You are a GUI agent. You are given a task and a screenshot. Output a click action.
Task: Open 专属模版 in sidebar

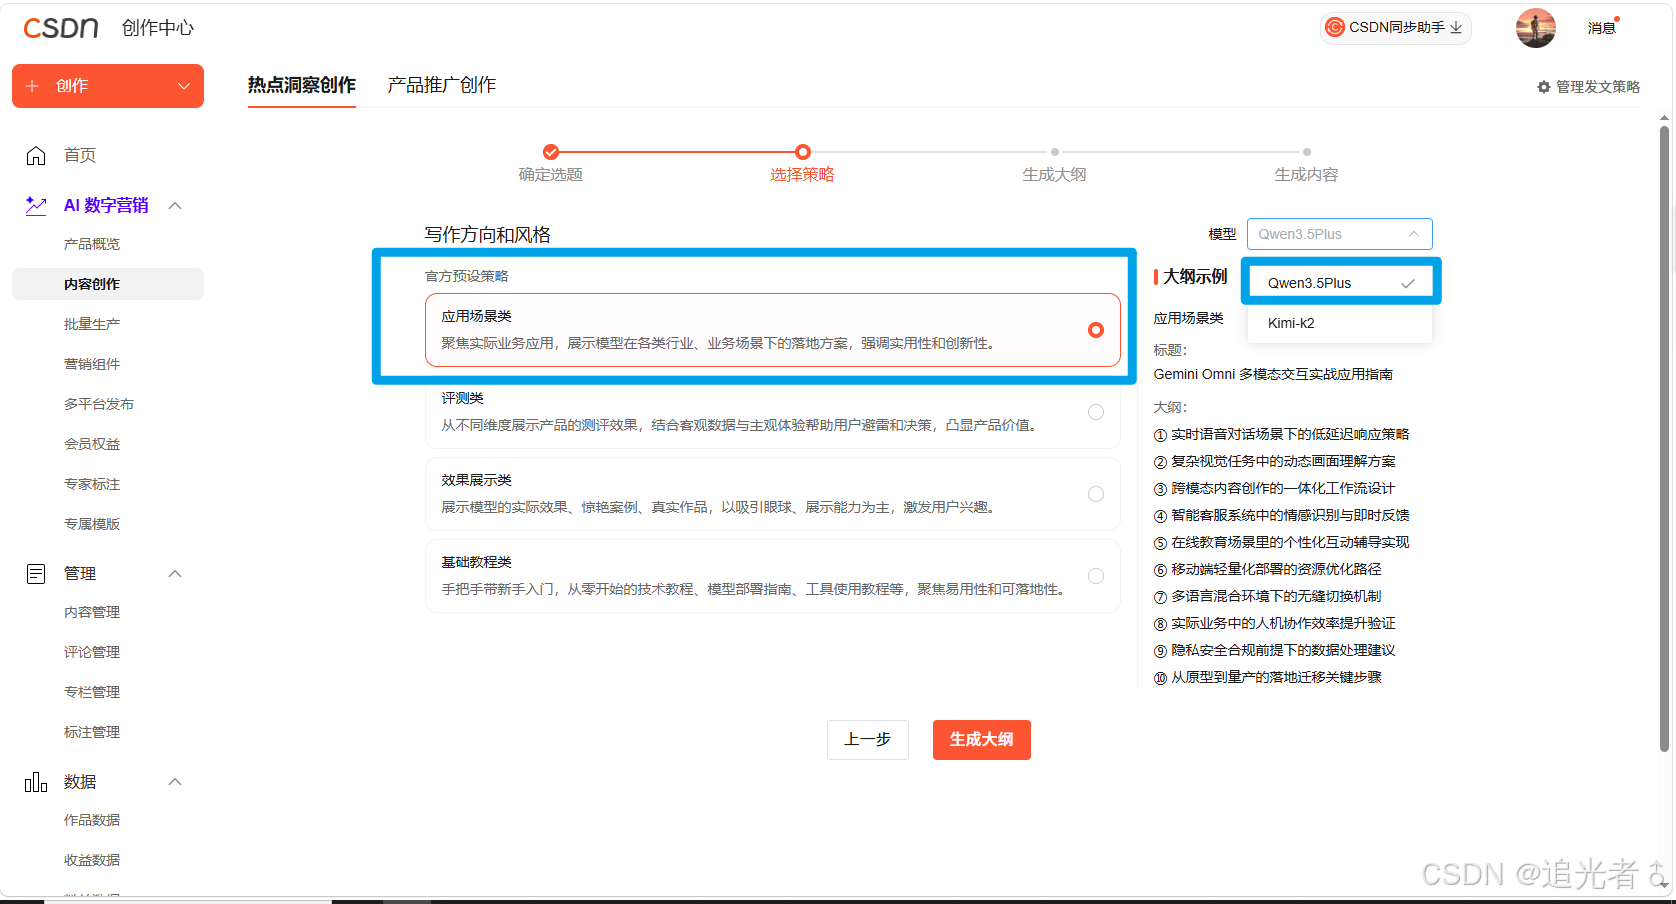92,524
